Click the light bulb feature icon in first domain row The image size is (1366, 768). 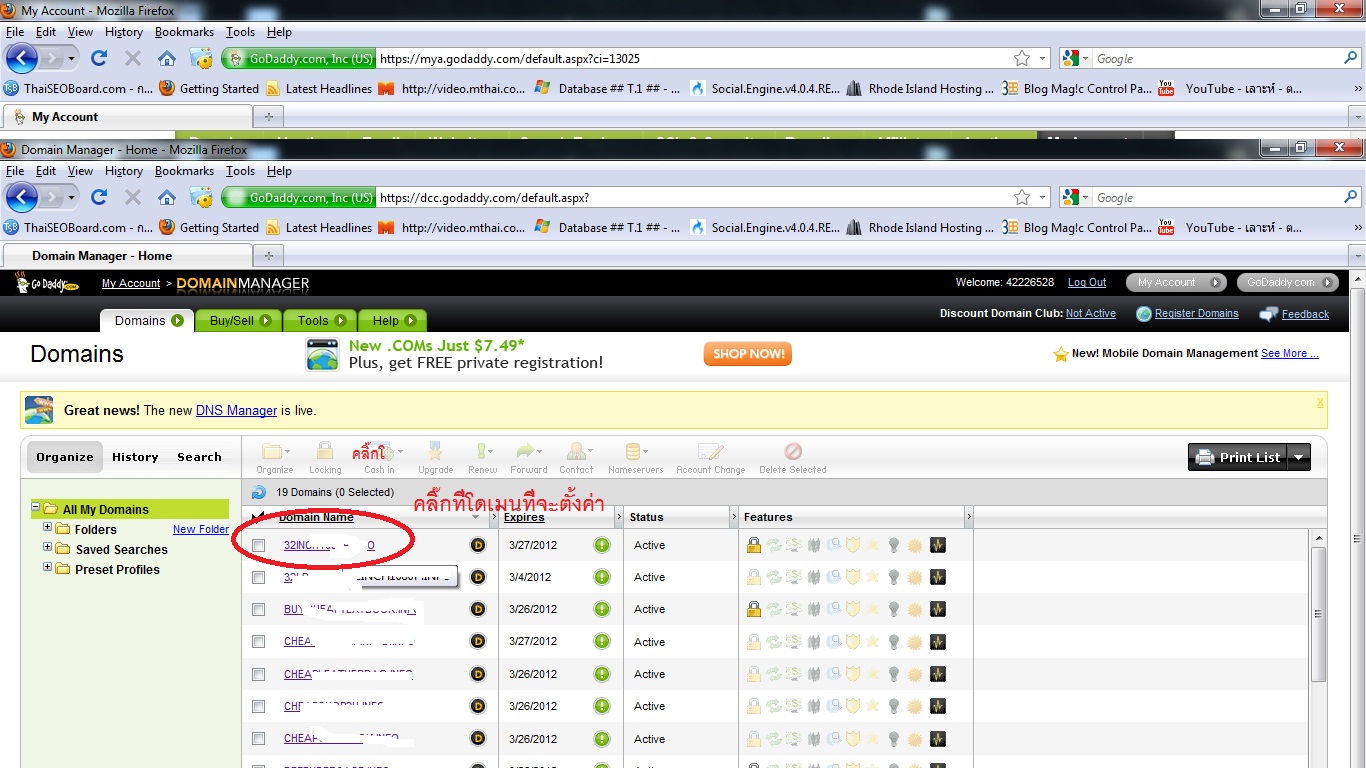[894, 545]
